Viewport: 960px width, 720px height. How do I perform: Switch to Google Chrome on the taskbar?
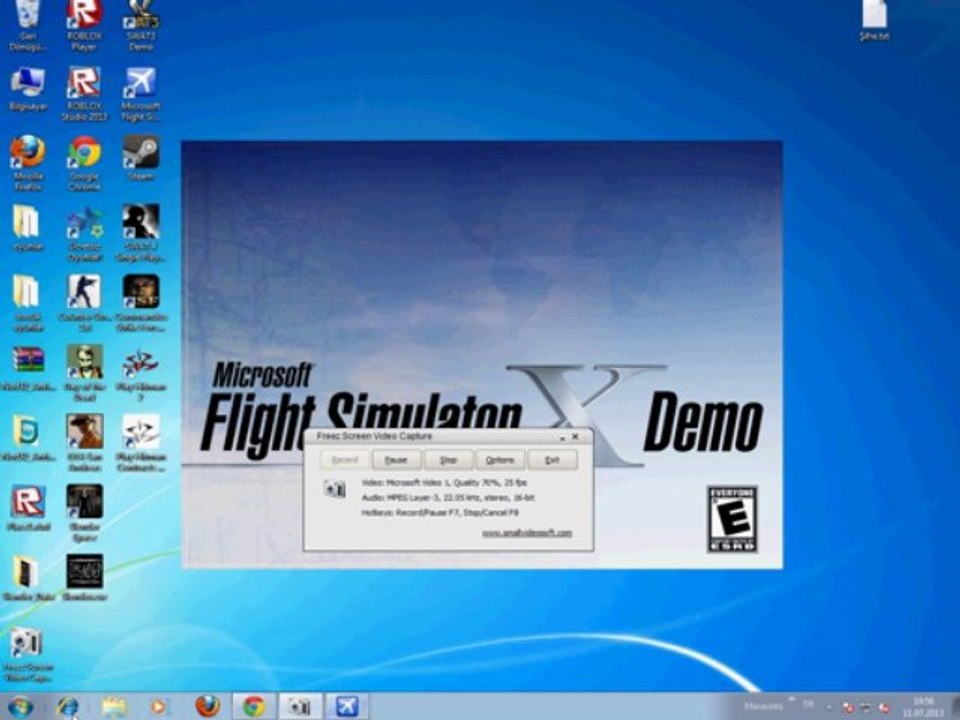click(x=253, y=707)
